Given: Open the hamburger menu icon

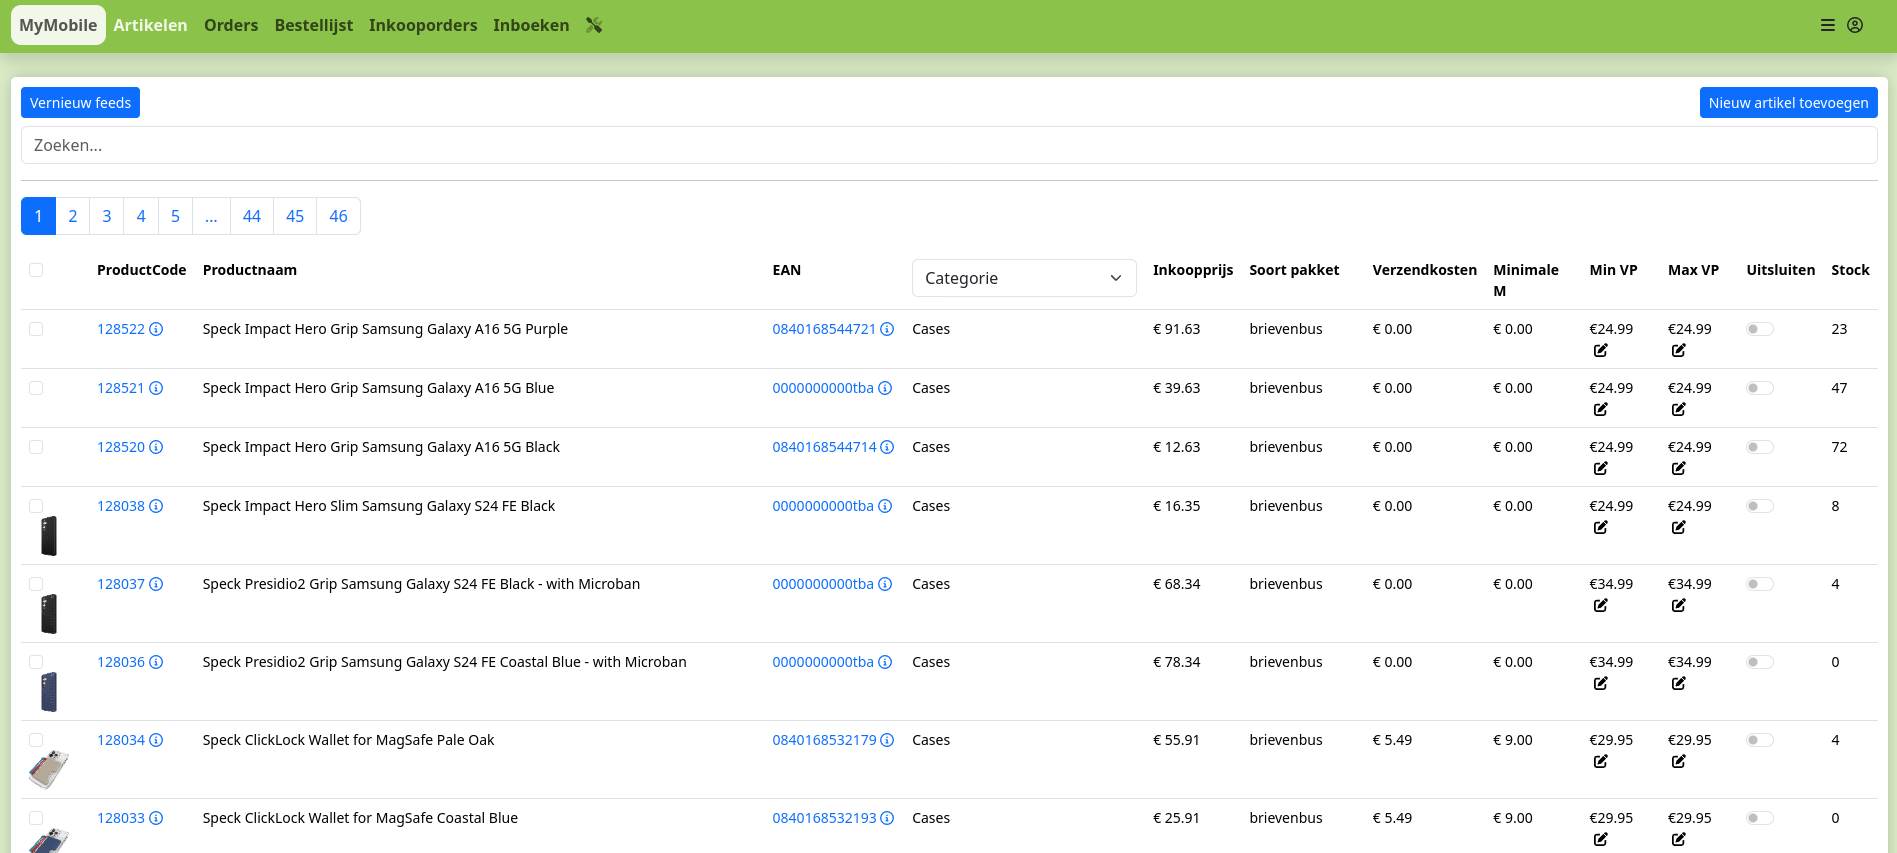Looking at the screenshot, I should pyautogui.click(x=1827, y=25).
